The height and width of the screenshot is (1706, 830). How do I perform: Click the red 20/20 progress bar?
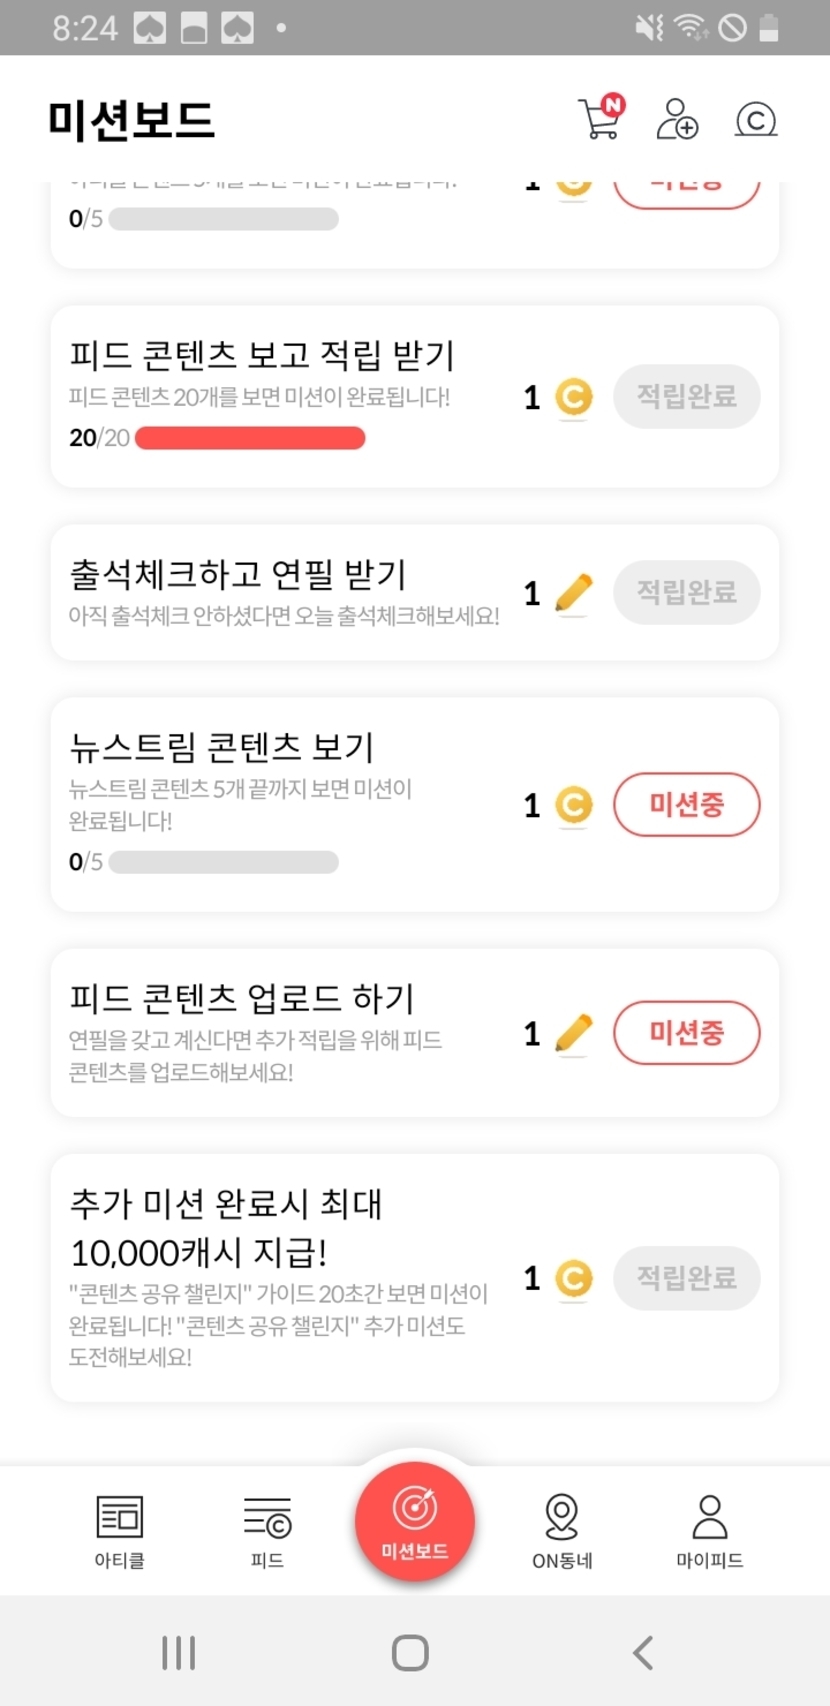(250, 438)
